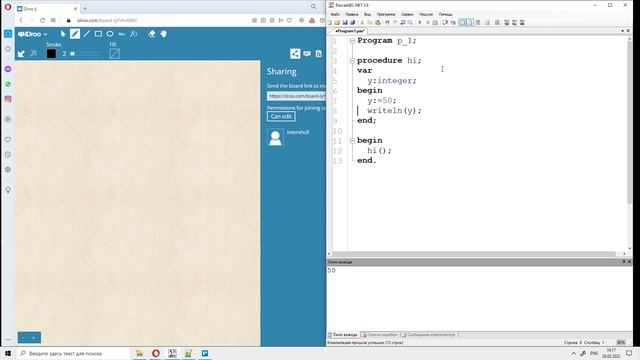Run the program with the green arrow
640x360 pixels.
(x=420, y=22)
